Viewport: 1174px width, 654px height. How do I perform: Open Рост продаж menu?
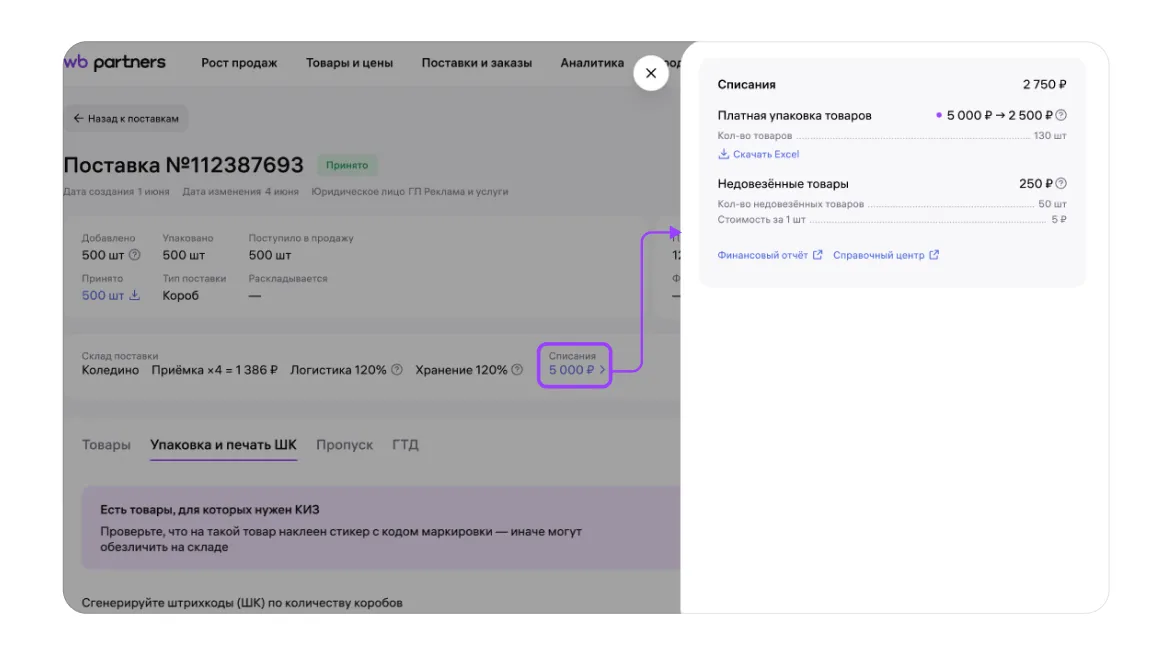pos(239,63)
